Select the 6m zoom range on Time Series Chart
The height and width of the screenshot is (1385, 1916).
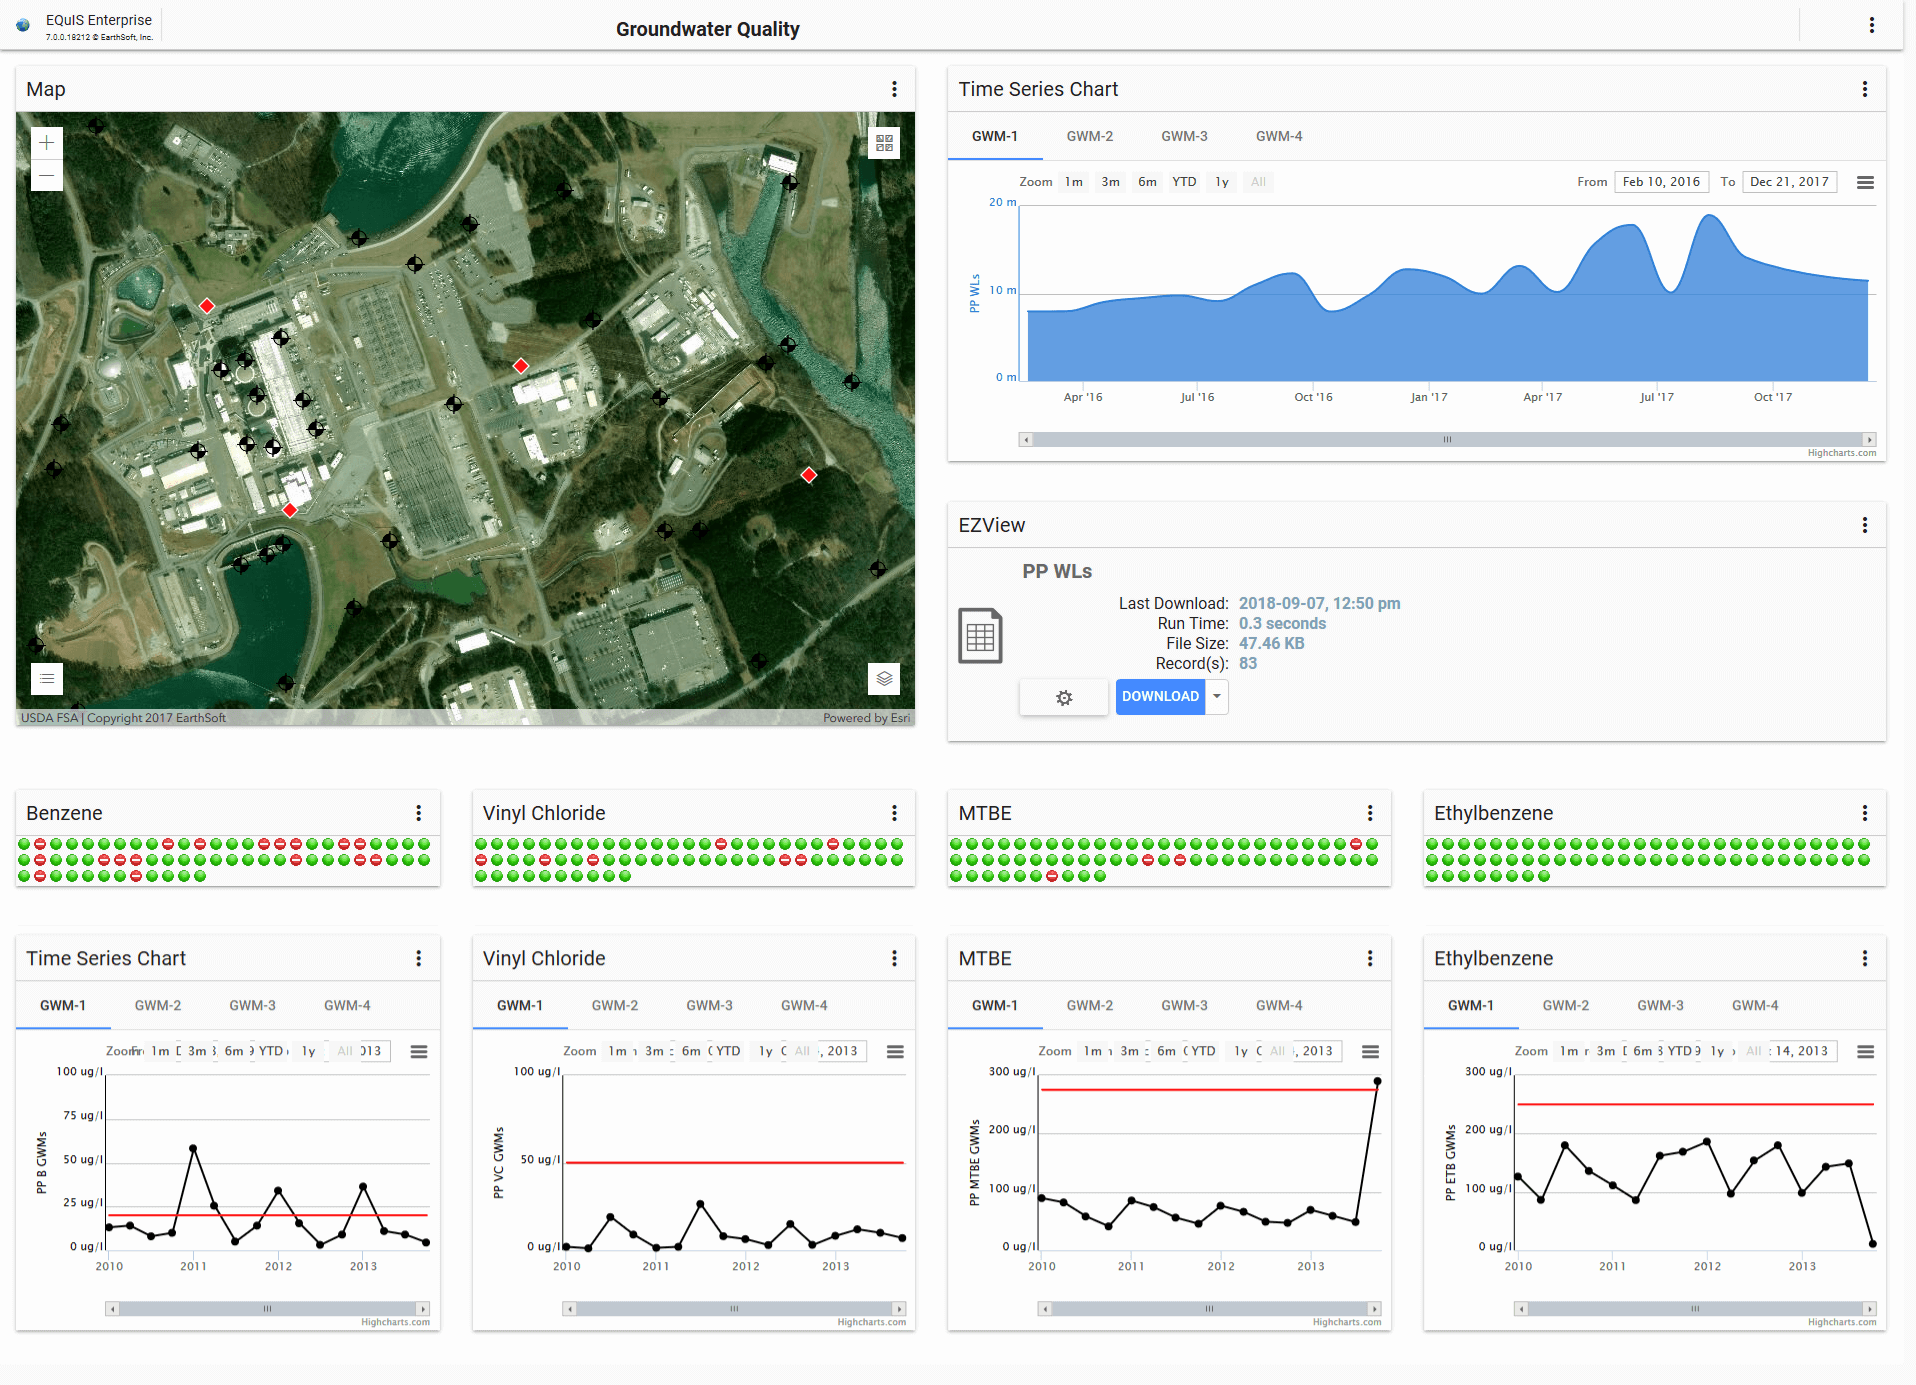(1147, 181)
